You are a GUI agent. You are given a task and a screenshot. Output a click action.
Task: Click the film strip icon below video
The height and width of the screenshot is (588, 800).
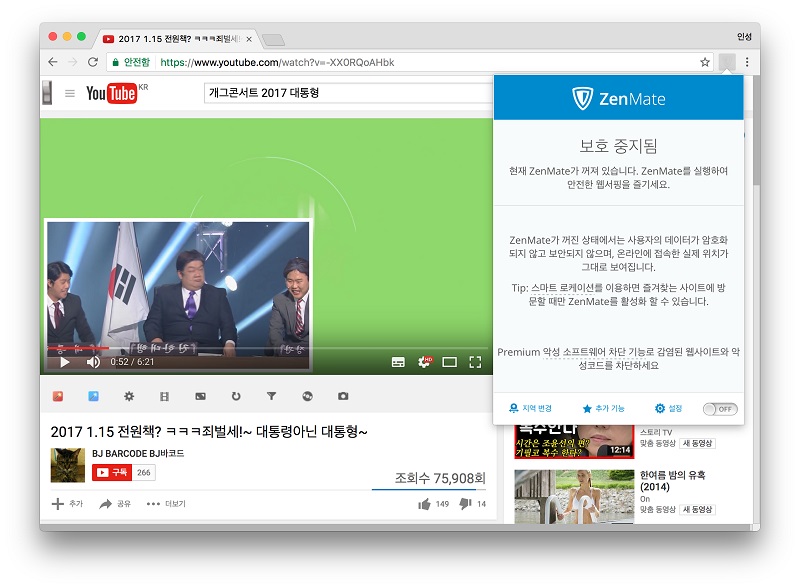(x=164, y=396)
